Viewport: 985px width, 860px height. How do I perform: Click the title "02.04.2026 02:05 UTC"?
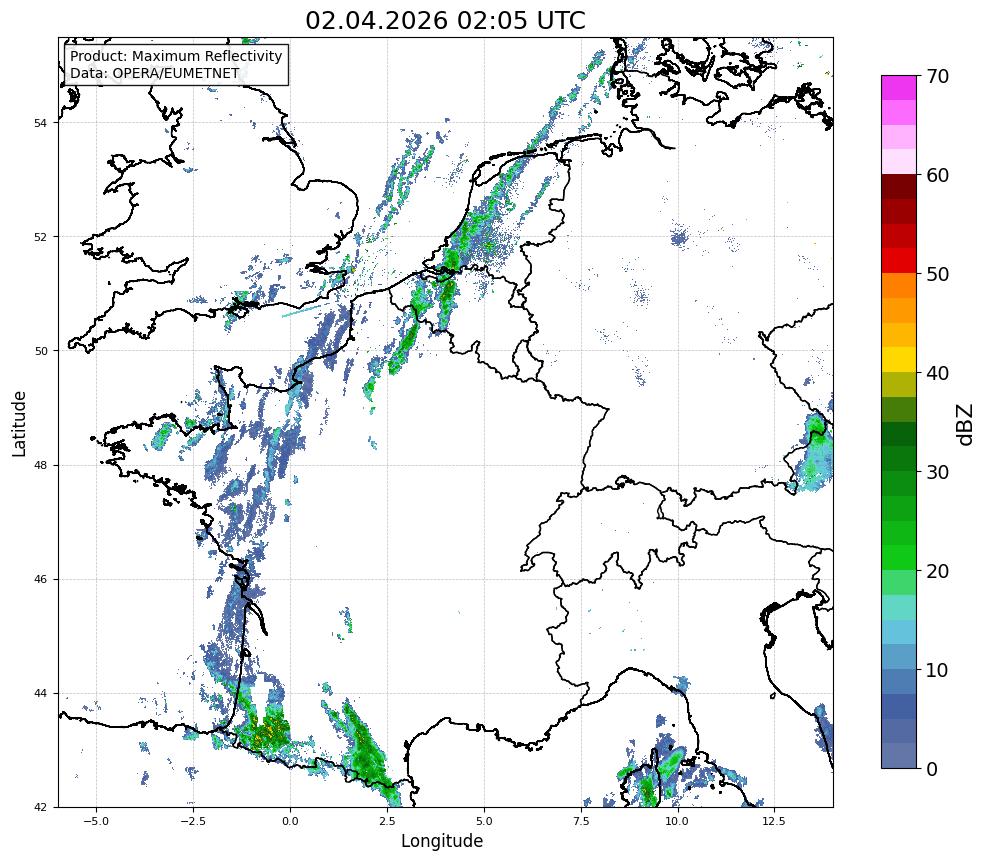pyautogui.click(x=445, y=21)
